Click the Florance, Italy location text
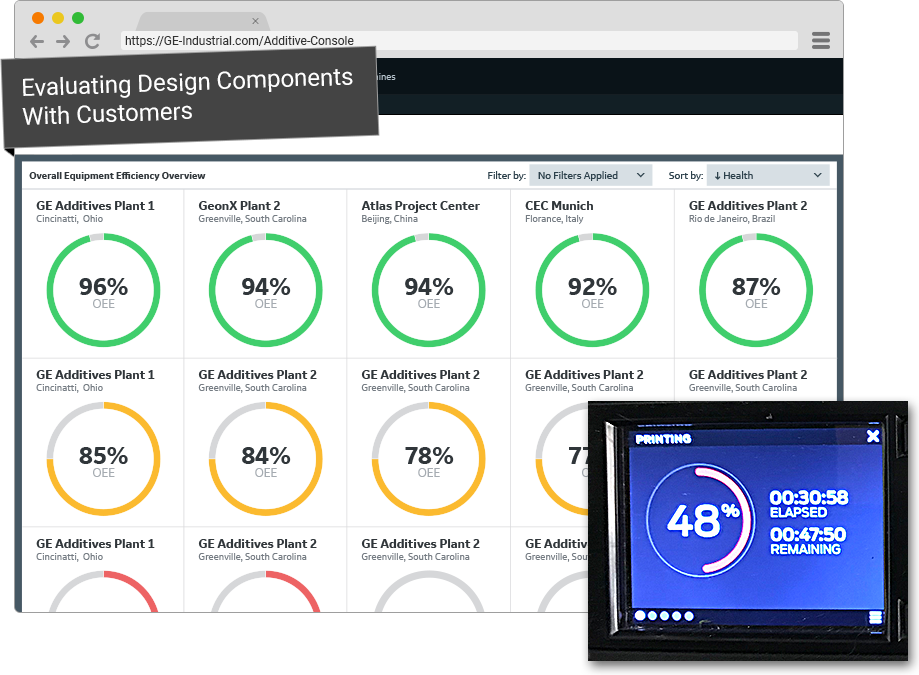This screenshot has height=675, width=919. coord(554,219)
